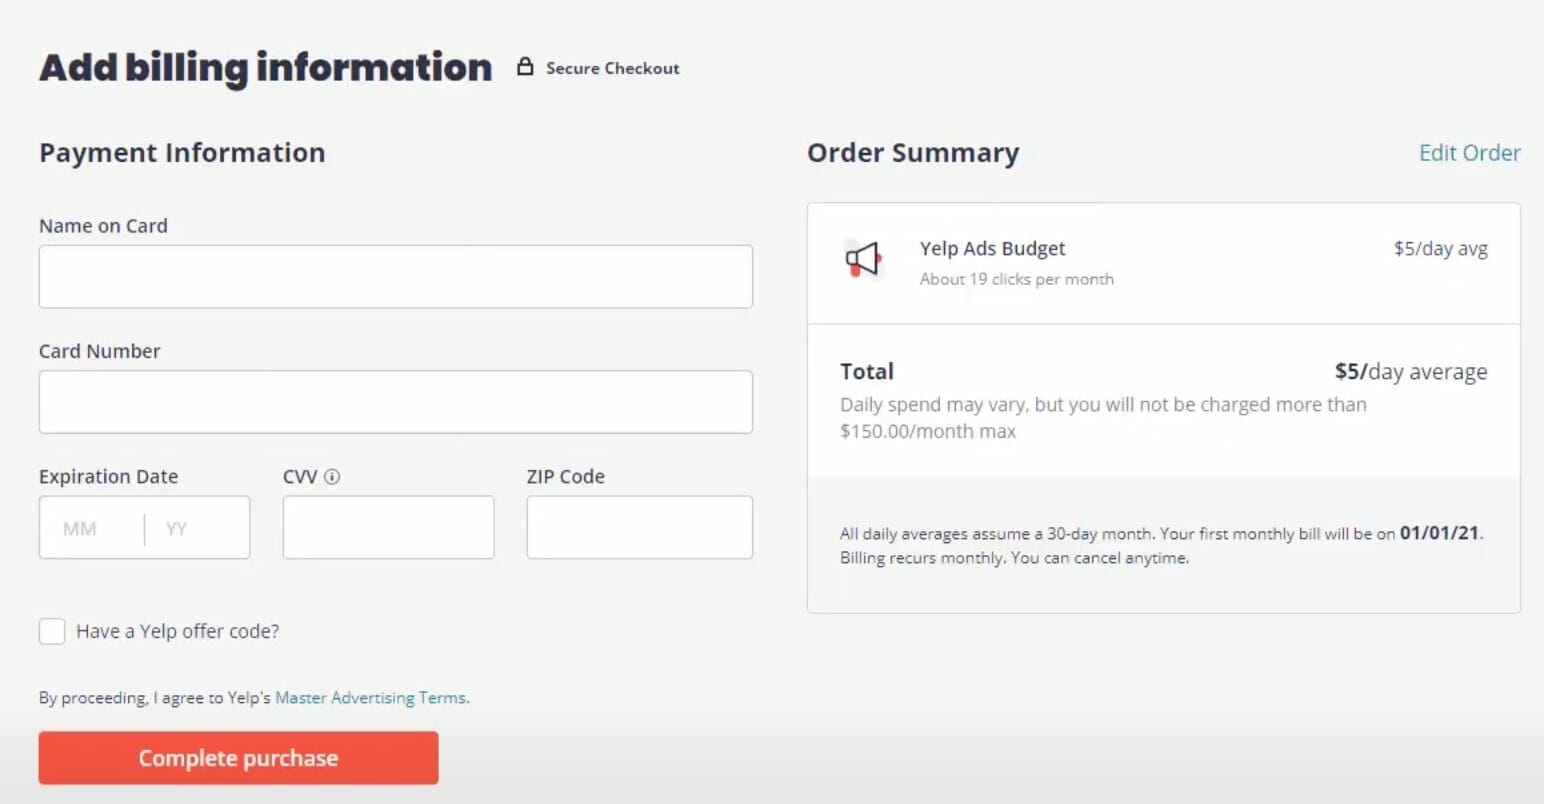Click the Name on Card input field
Image resolution: width=1544 pixels, height=804 pixels.
[395, 276]
